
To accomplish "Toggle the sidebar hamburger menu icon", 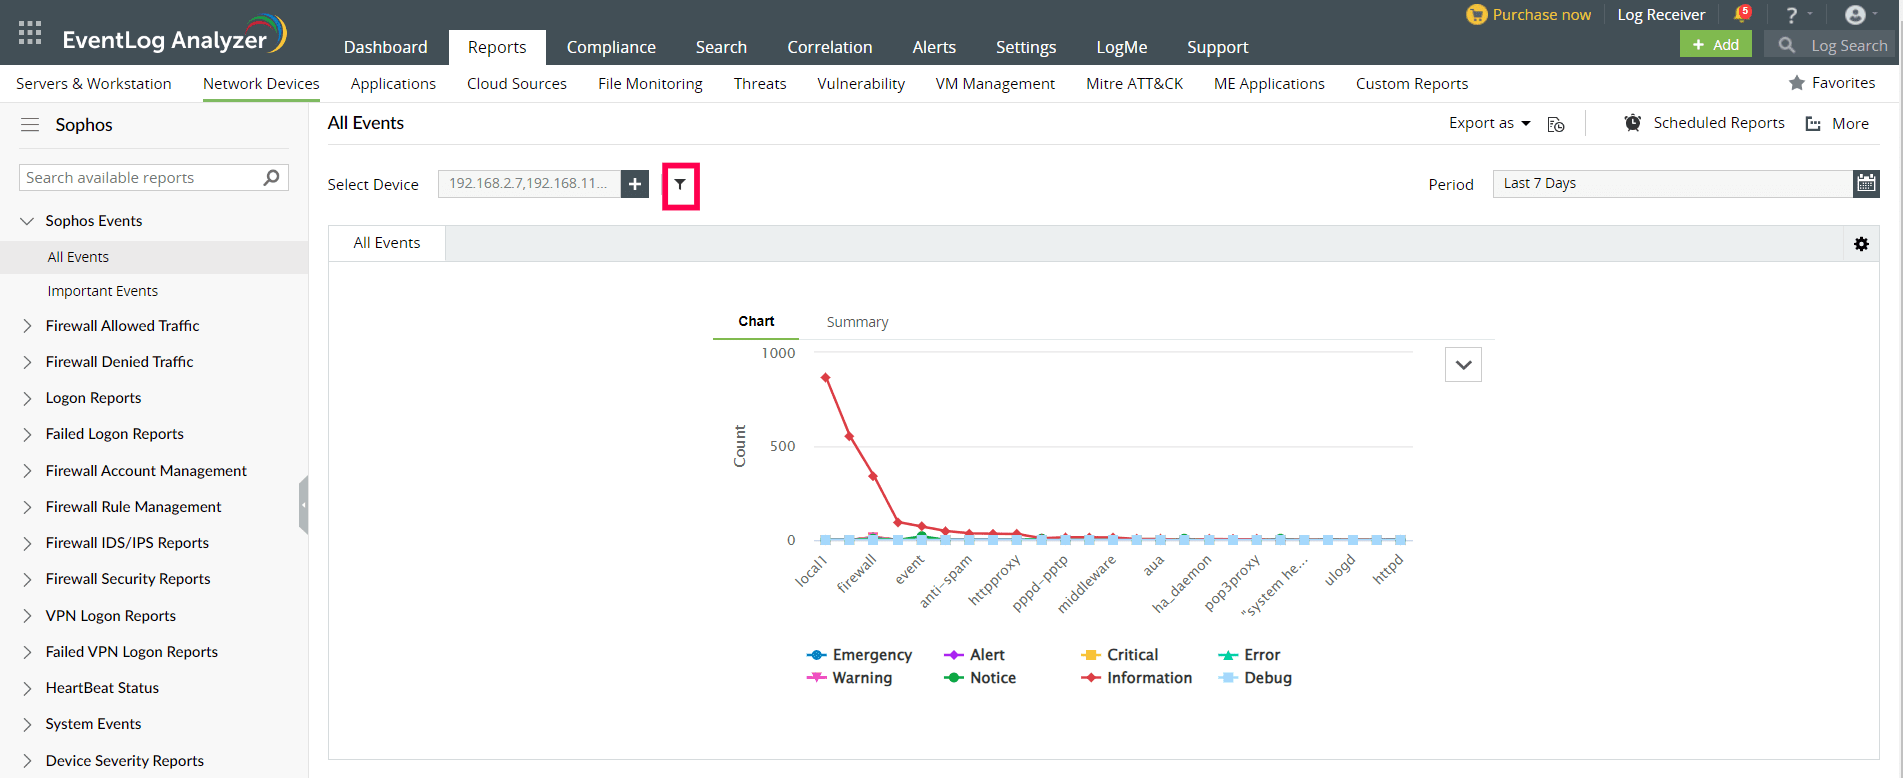I will (30, 125).
